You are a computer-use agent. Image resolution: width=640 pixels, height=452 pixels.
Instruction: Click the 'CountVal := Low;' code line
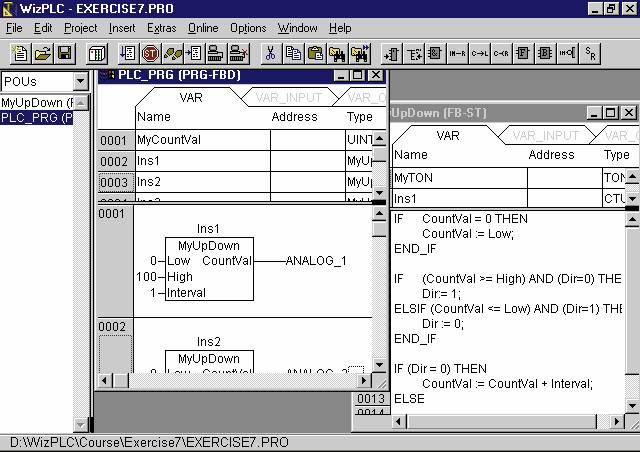(468, 234)
